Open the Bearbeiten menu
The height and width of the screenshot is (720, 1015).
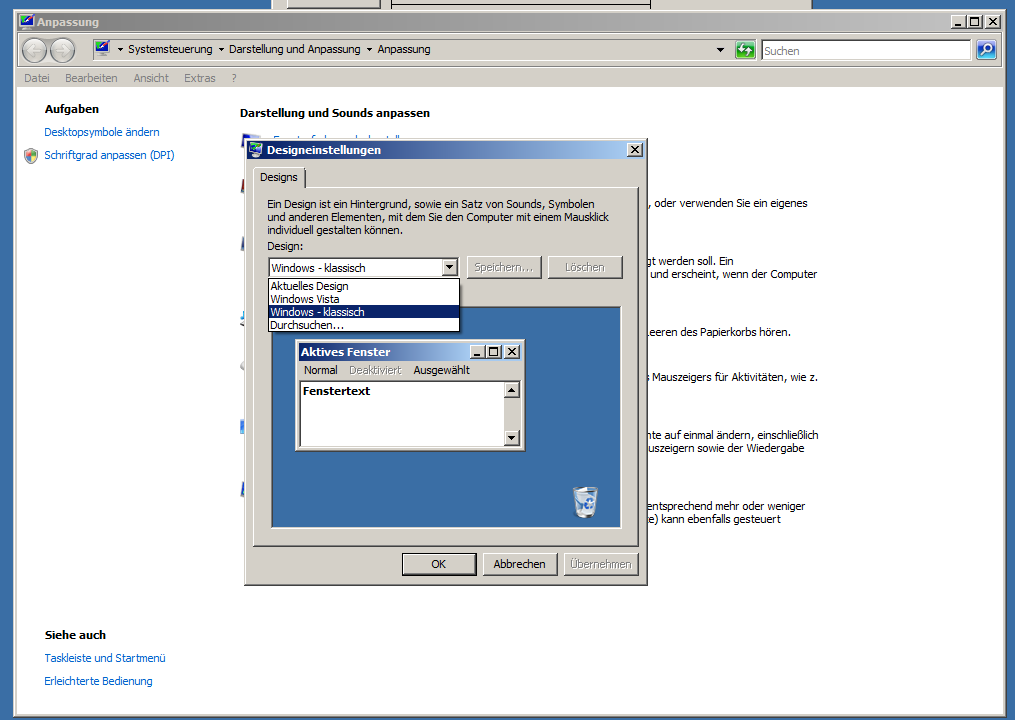(x=91, y=78)
